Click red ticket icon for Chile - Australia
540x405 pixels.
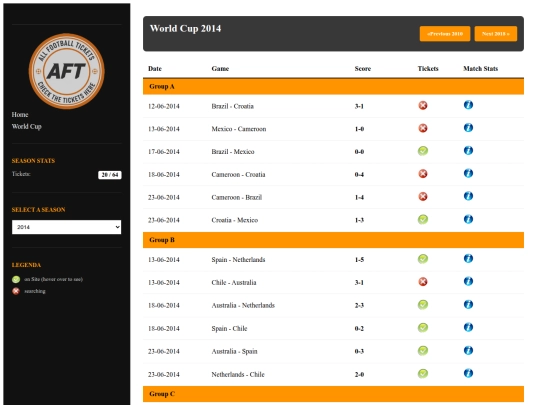click(x=423, y=282)
